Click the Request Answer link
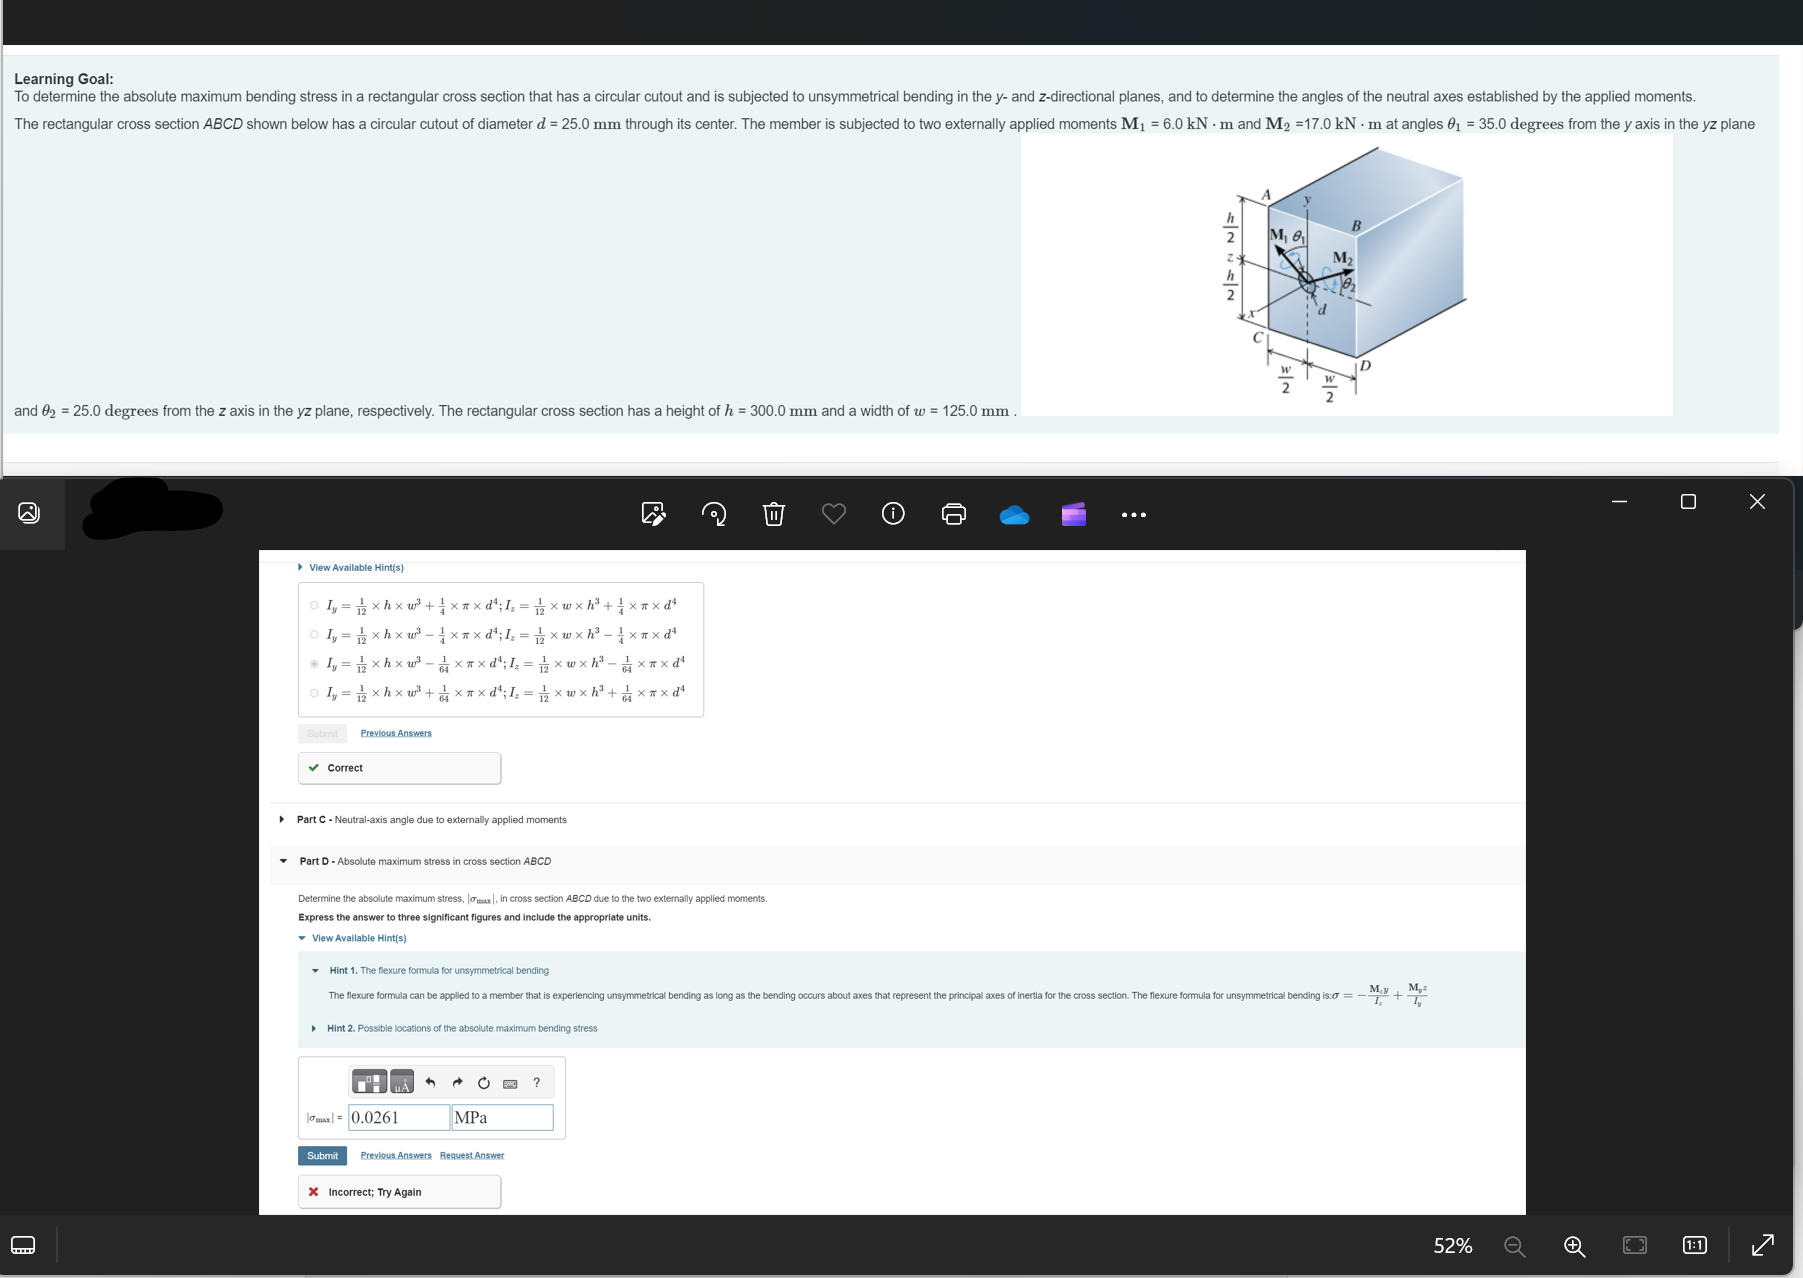This screenshot has width=1803, height=1278. coord(471,1155)
